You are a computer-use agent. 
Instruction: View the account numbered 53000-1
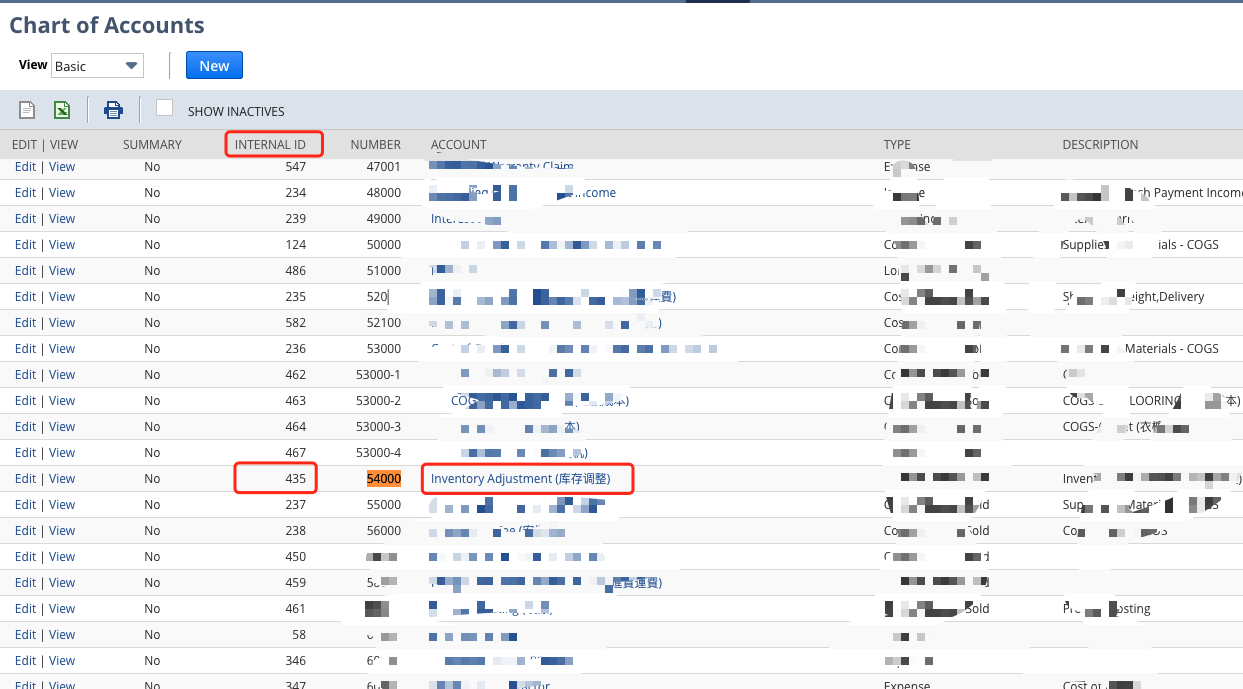[x=61, y=374]
